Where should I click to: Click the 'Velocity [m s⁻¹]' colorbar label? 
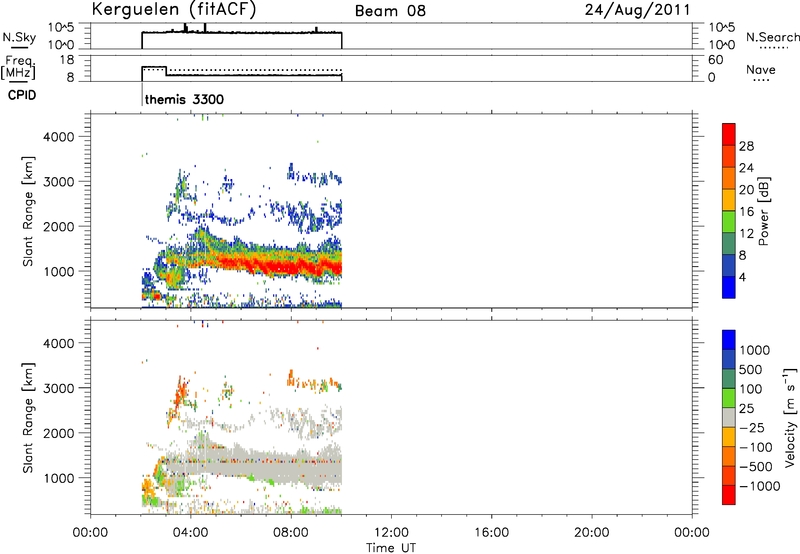coord(790,417)
